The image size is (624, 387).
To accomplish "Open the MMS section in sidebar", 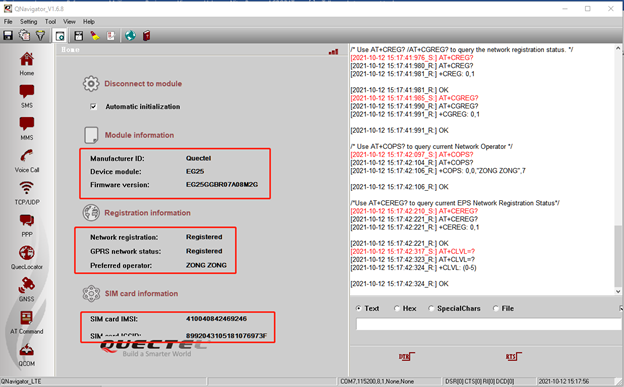I will [27, 128].
